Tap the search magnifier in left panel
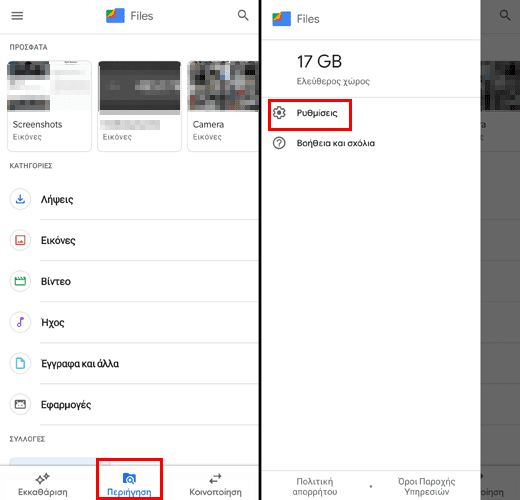This screenshot has width=520, height=500. [x=243, y=15]
